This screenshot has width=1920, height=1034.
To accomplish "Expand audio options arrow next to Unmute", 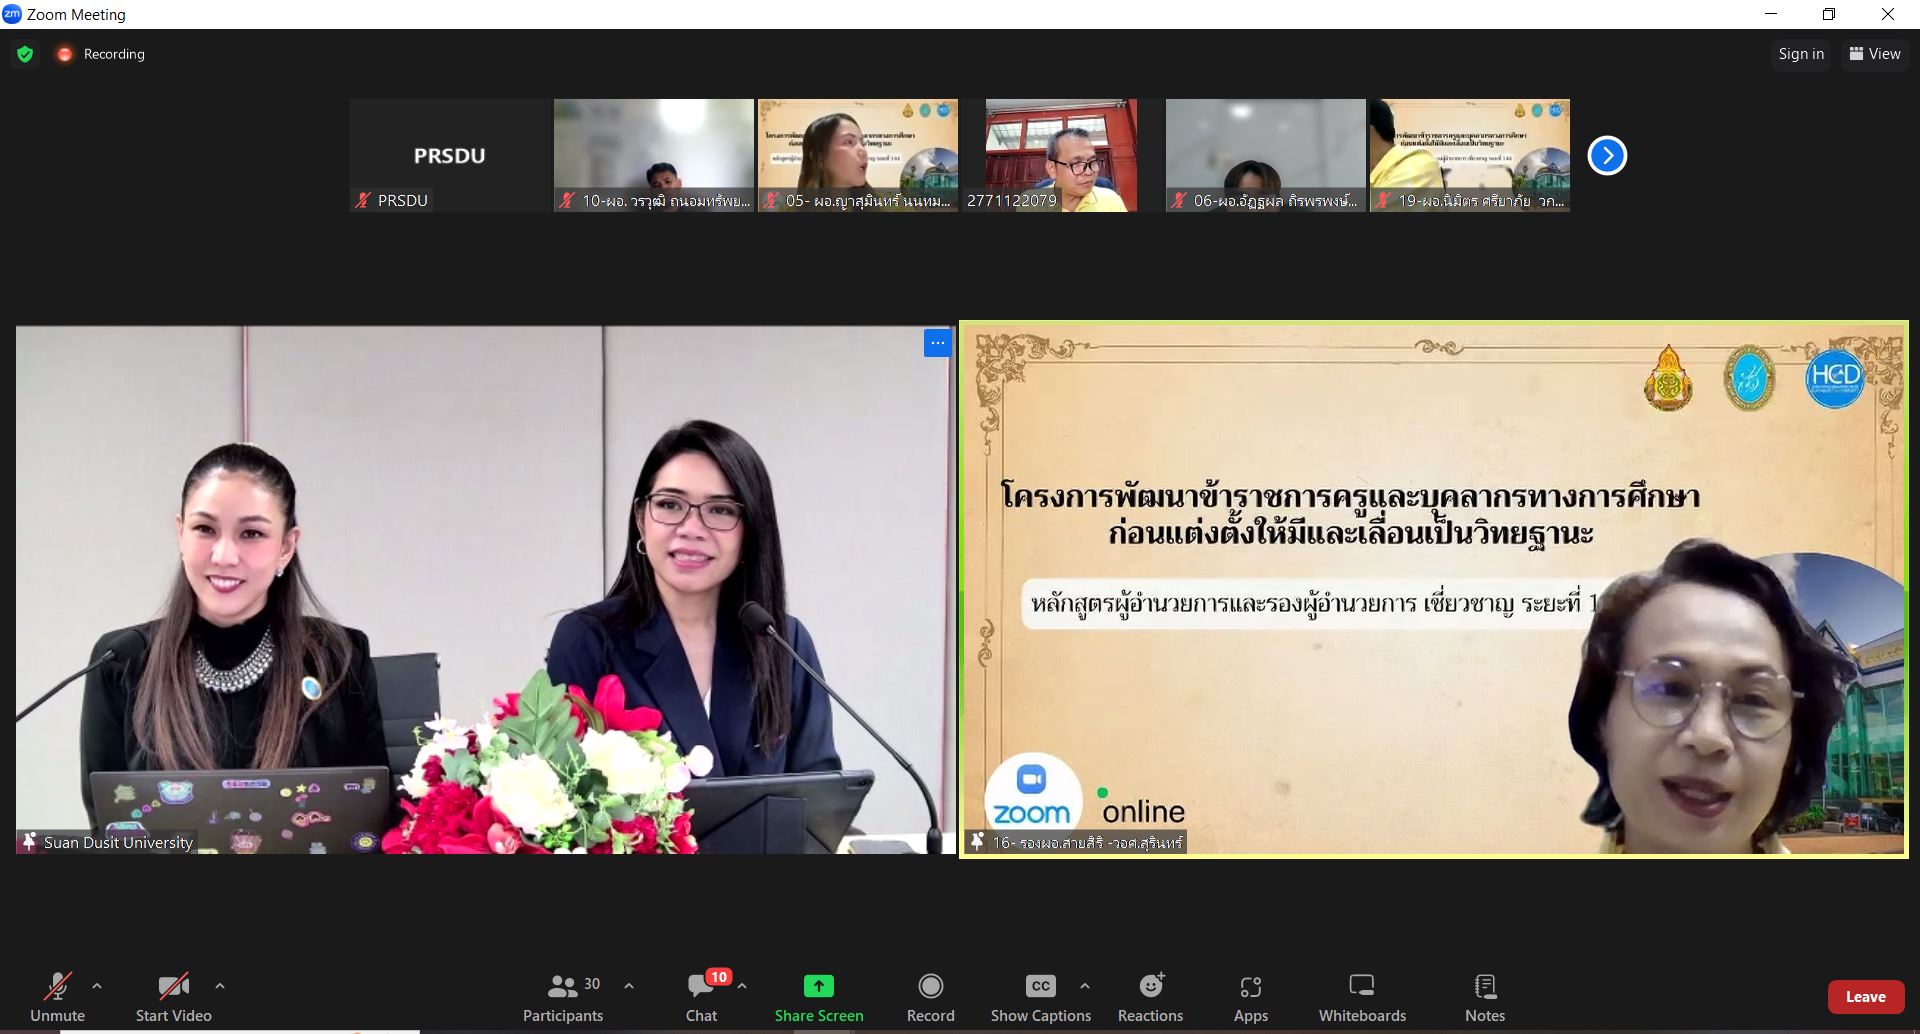I will coord(97,986).
